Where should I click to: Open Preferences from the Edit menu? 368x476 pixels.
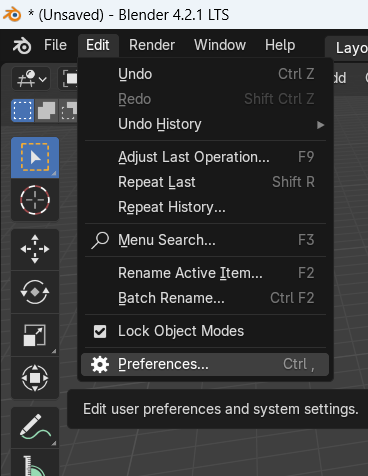(205, 364)
